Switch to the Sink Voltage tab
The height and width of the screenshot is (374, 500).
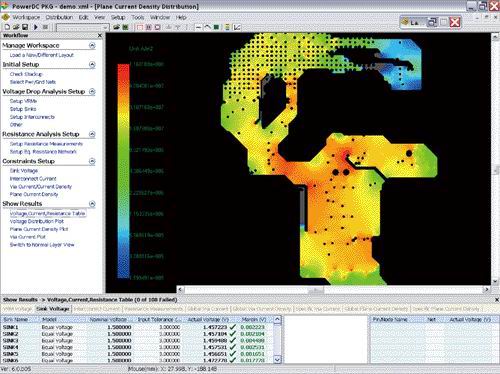point(53,309)
